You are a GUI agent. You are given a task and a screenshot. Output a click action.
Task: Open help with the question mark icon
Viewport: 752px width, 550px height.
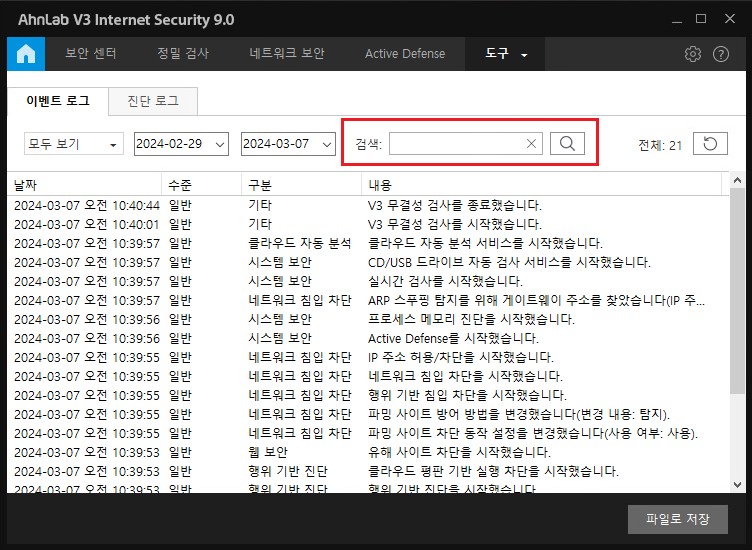tap(721, 54)
